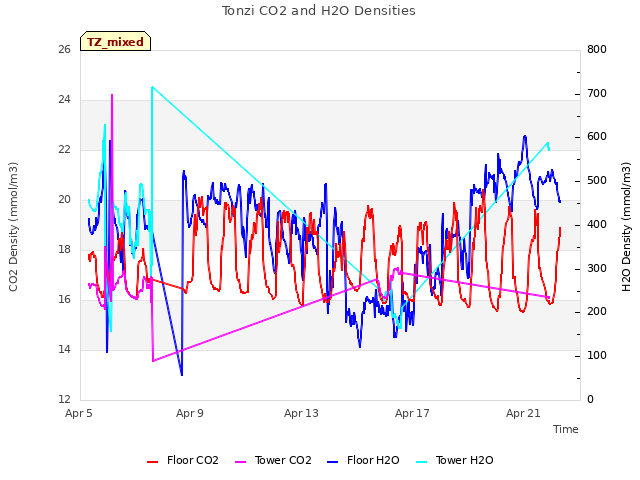Click the 20 value on left axis
The image size is (640, 480).
(64, 200)
